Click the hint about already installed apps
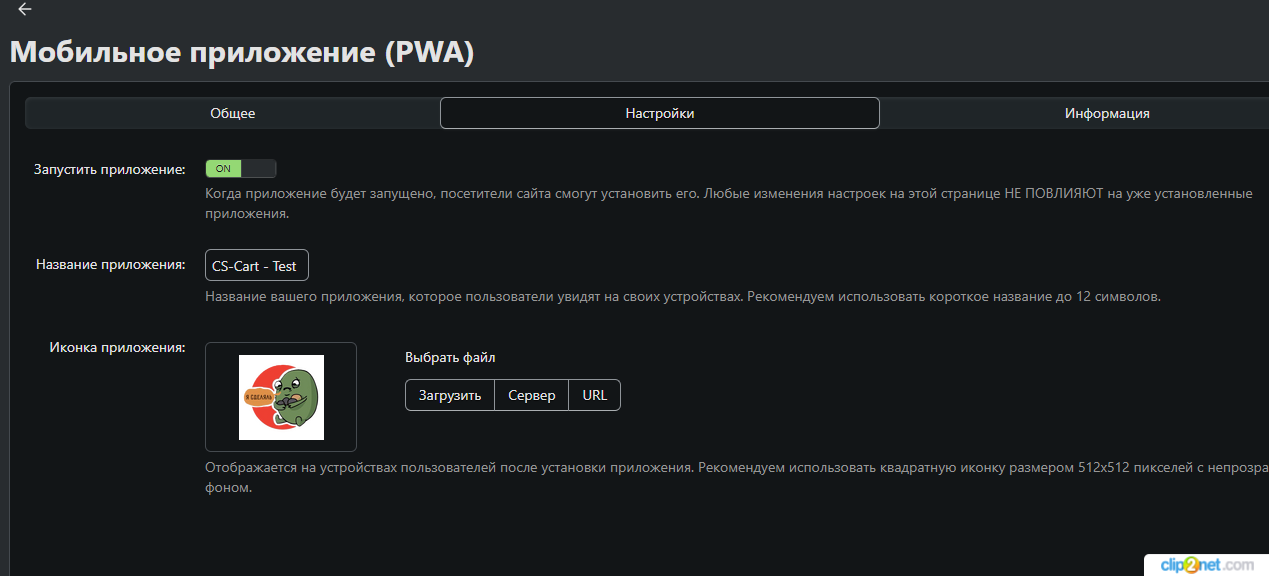The height and width of the screenshot is (576, 1269). pos(728,194)
